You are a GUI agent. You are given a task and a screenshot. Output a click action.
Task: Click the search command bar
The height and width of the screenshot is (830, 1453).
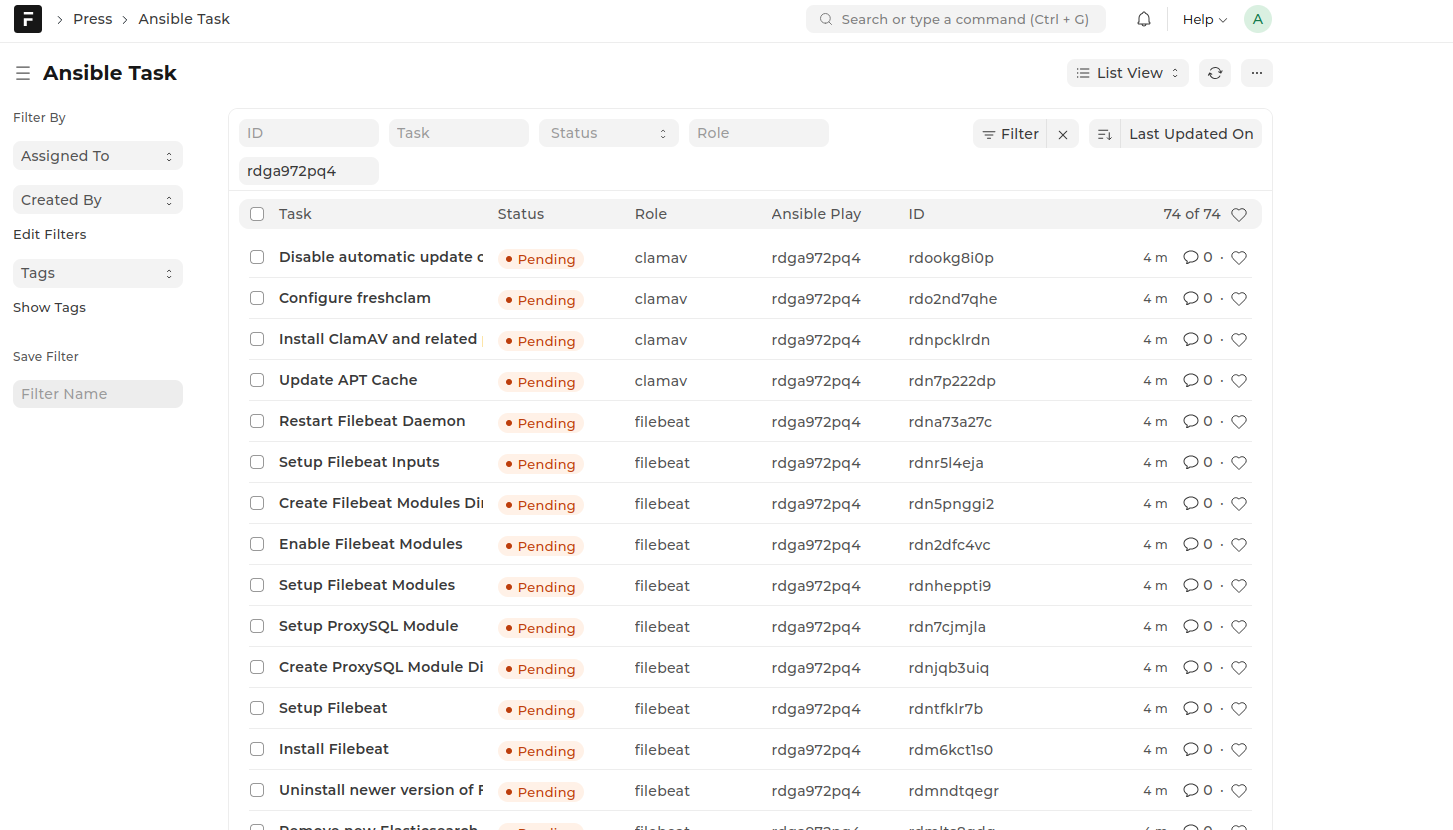955,18
